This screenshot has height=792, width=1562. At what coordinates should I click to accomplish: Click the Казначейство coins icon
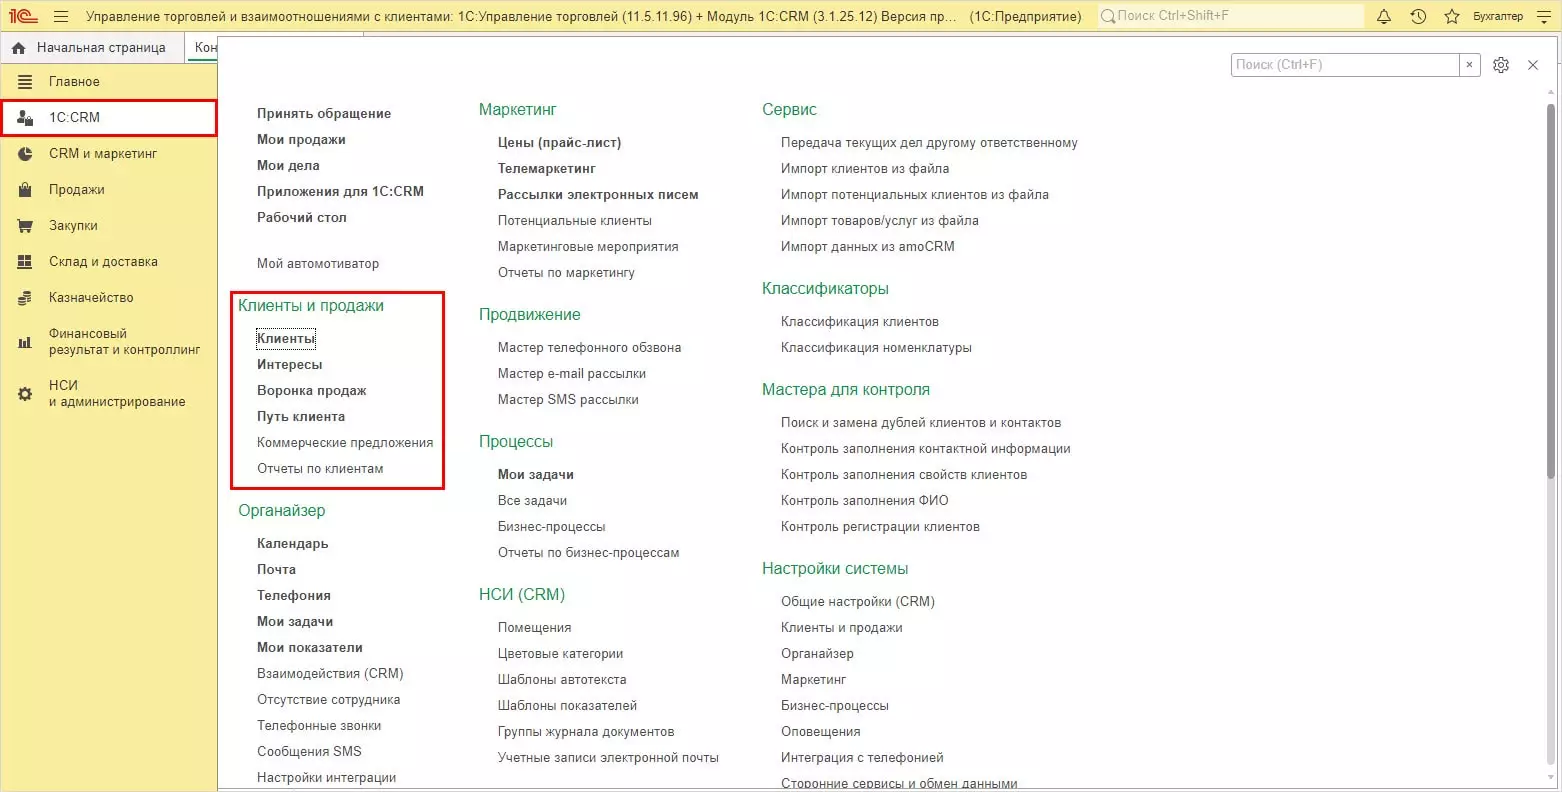(x=25, y=298)
